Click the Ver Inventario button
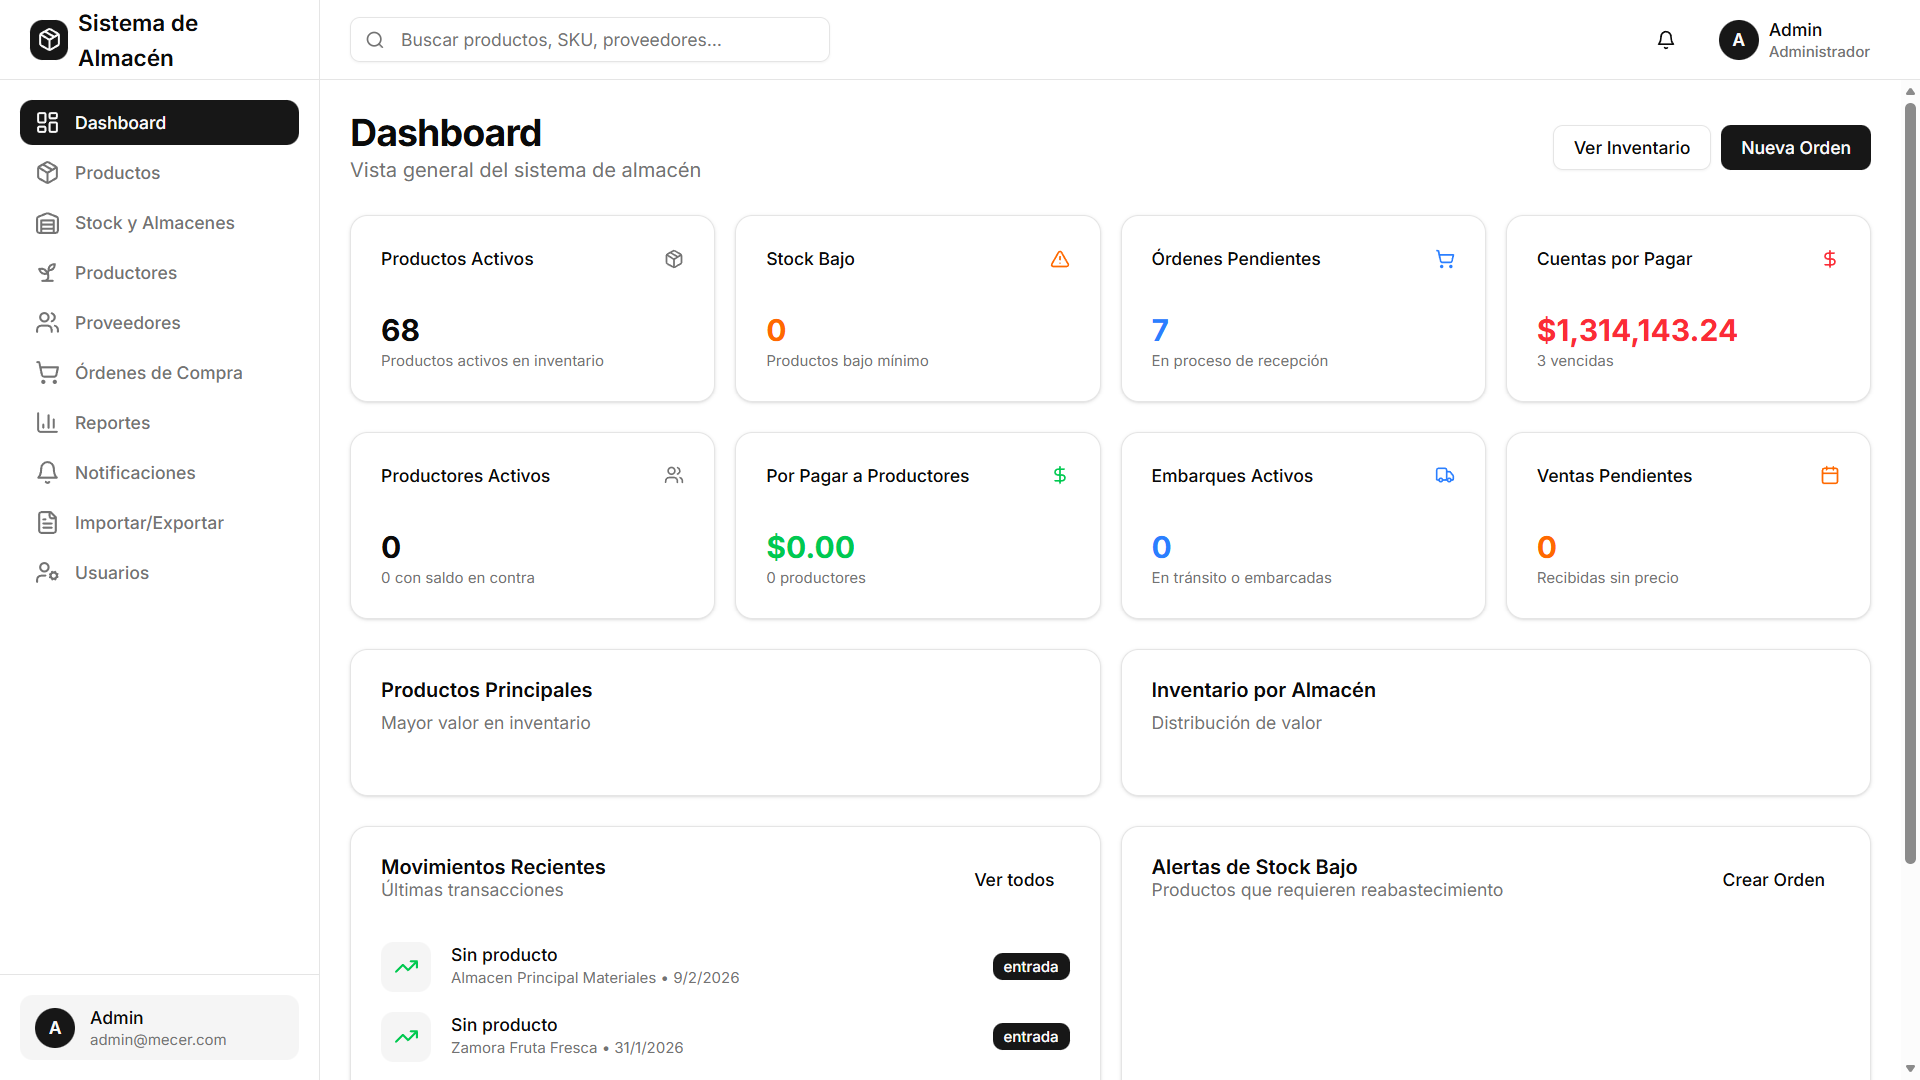The image size is (1920, 1080). click(1631, 148)
